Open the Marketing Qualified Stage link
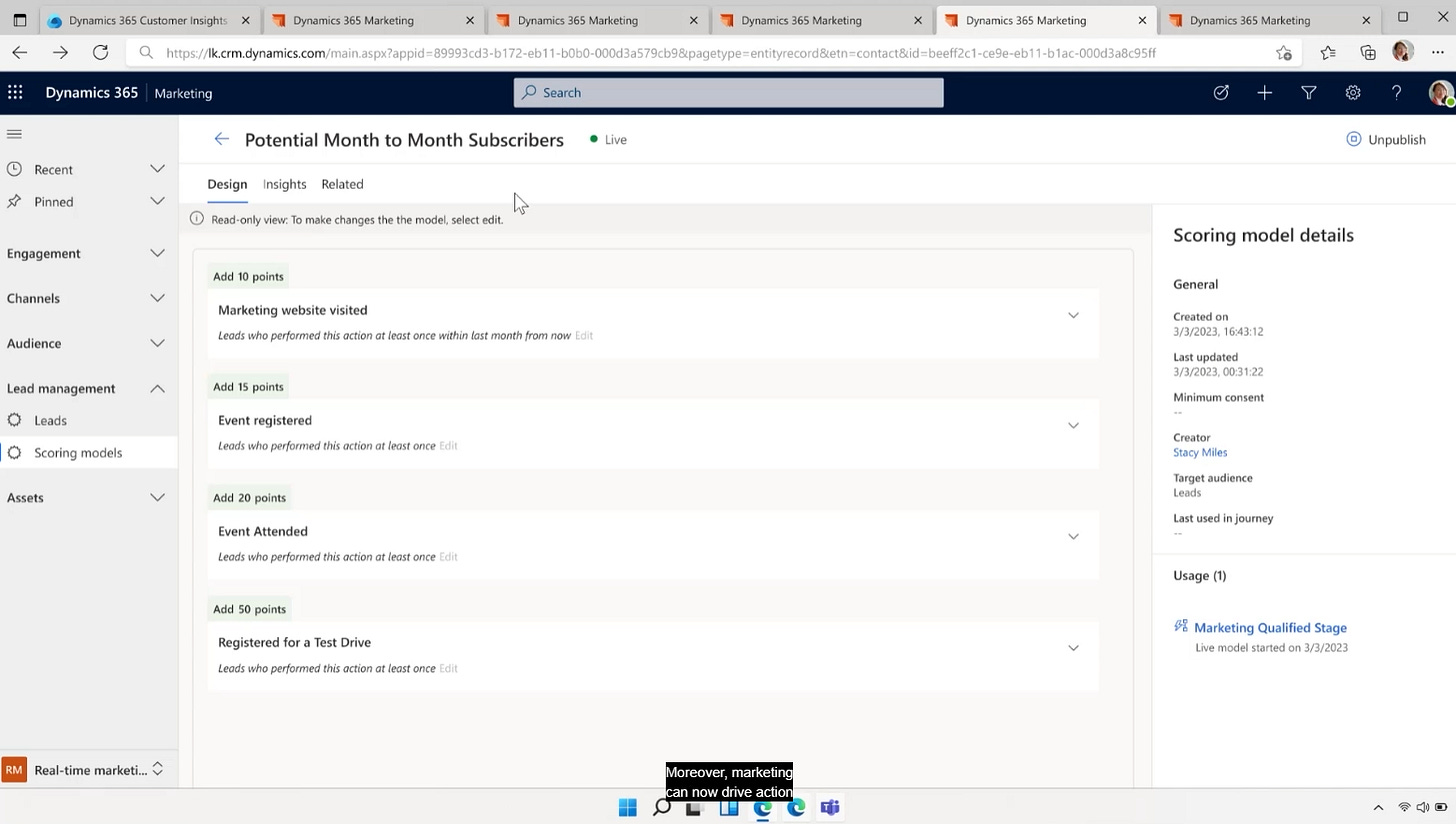Viewport: 1456px width, 824px height. point(1270,627)
